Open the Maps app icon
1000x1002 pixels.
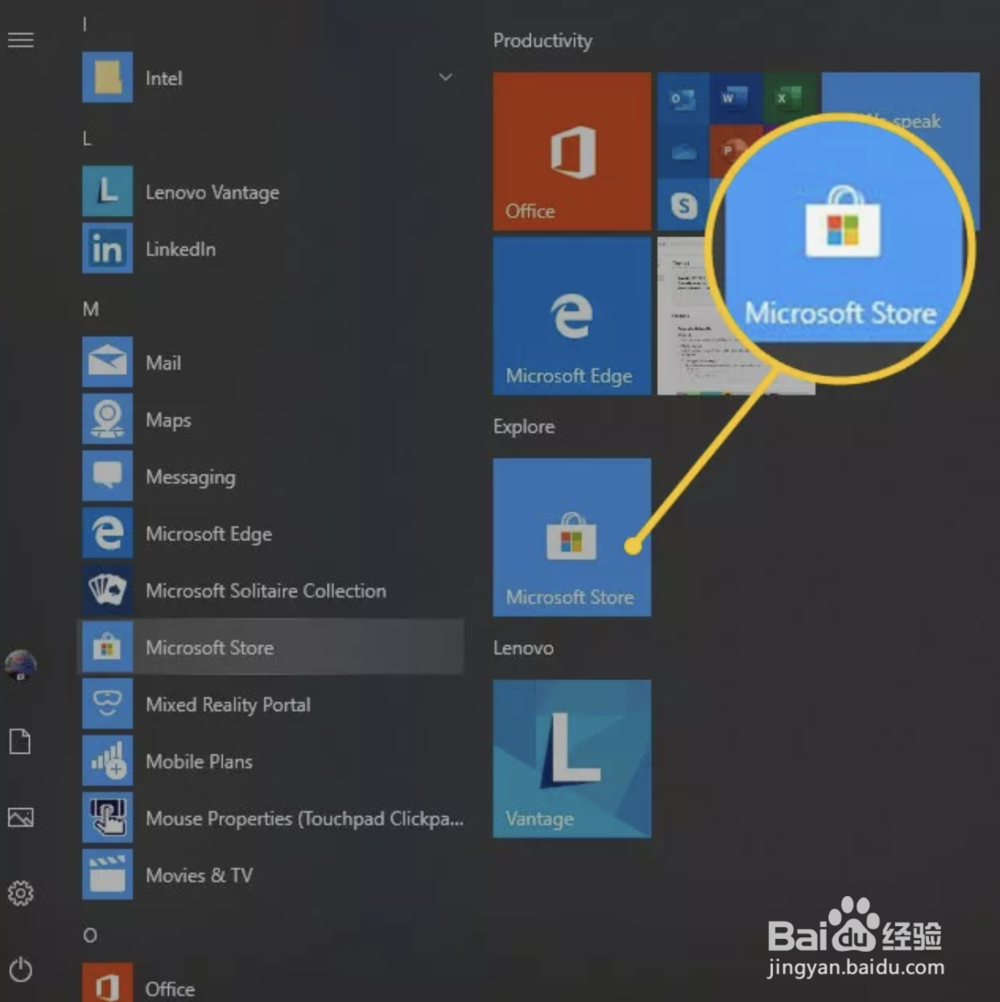(107, 419)
